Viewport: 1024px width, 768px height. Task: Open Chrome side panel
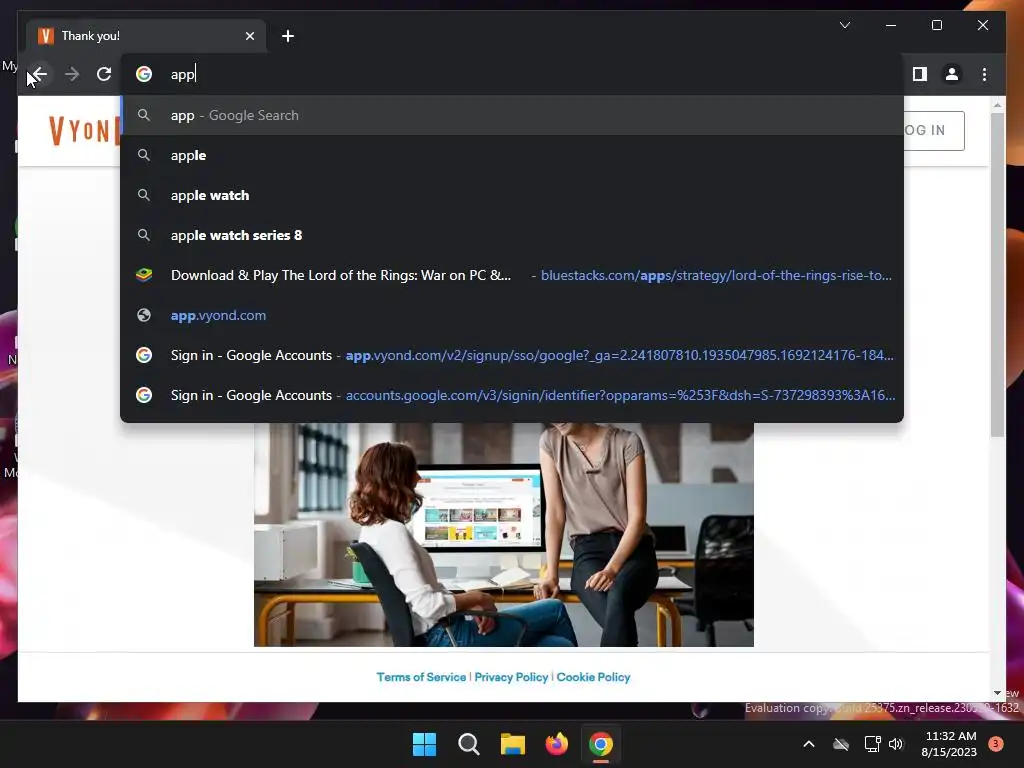(x=920, y=74)
